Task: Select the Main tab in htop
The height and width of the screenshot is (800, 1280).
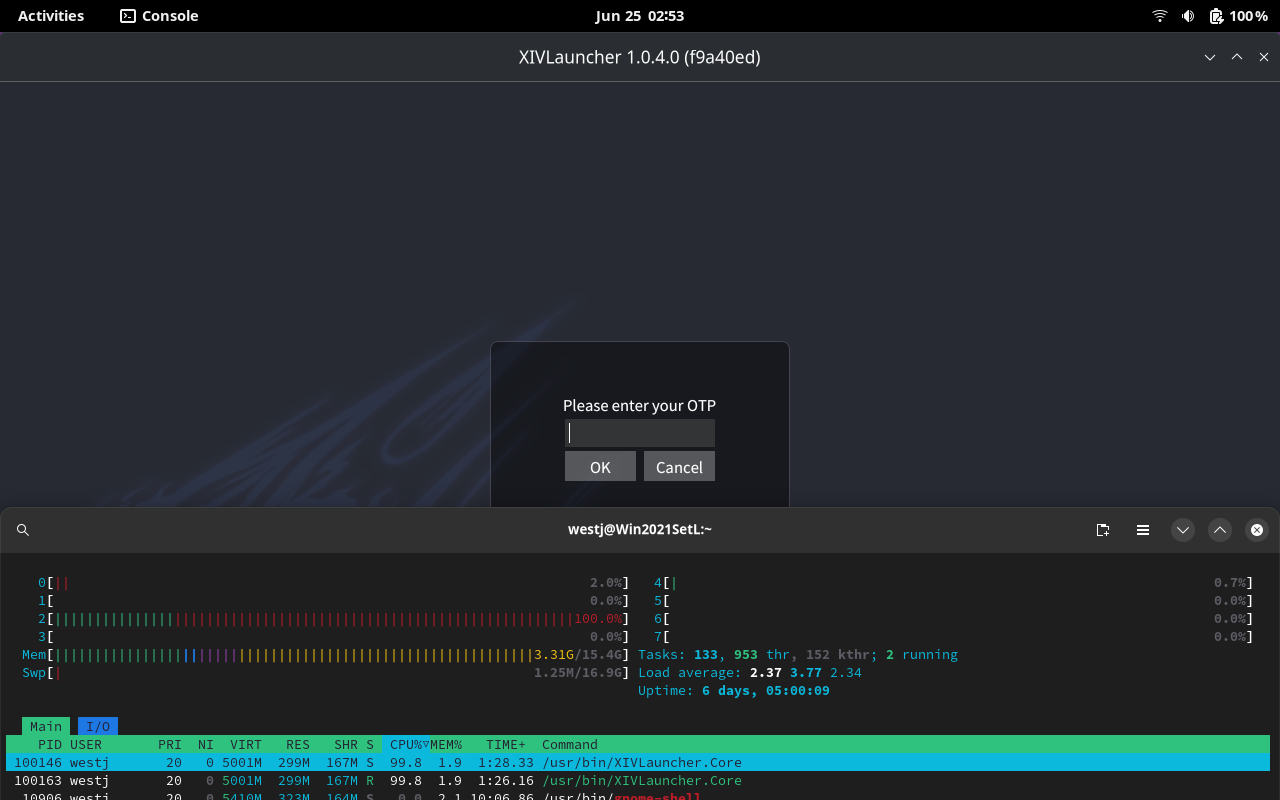Action: [x=46, y=726]
